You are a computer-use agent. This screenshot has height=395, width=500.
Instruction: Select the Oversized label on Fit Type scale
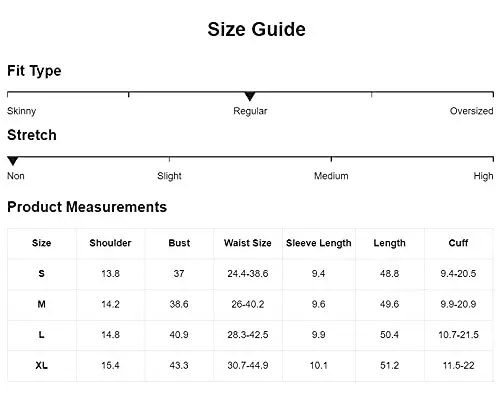point(471,111)
